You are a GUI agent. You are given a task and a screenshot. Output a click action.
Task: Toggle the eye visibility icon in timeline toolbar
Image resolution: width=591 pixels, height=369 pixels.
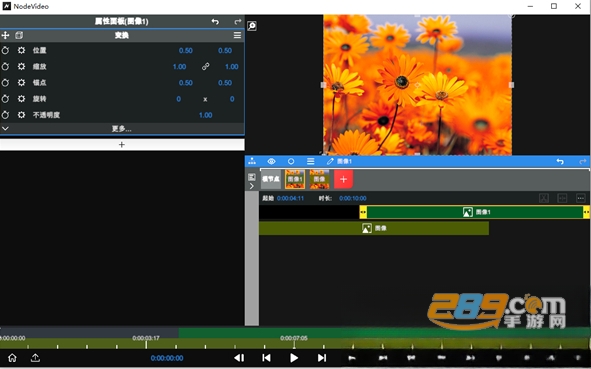pos(271,161)
